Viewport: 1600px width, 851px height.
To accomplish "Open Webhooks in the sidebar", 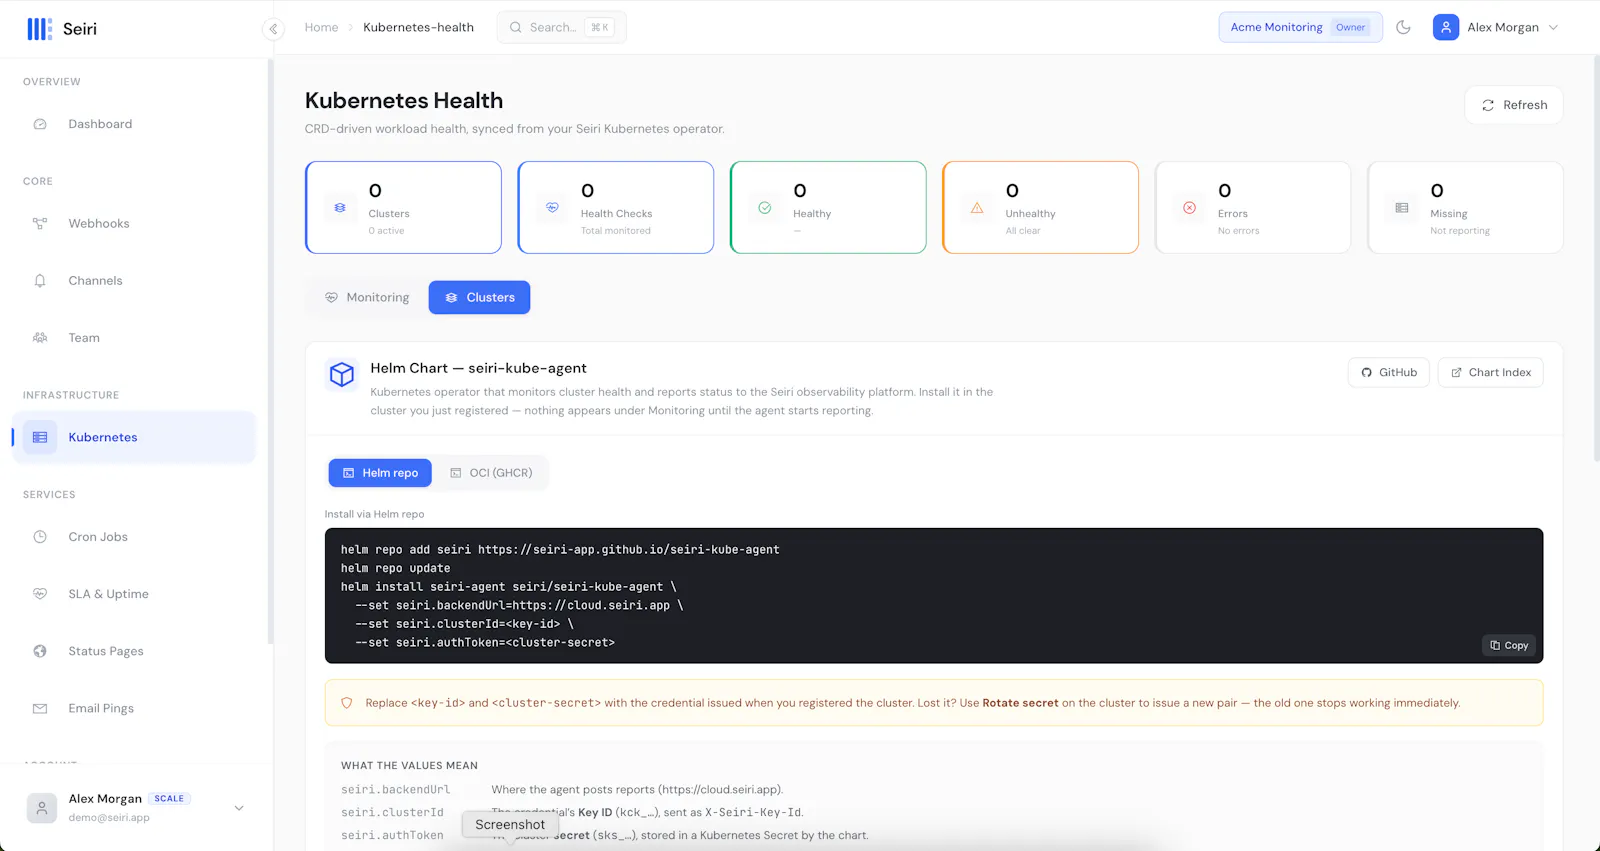I will click(x=134, y=223).
